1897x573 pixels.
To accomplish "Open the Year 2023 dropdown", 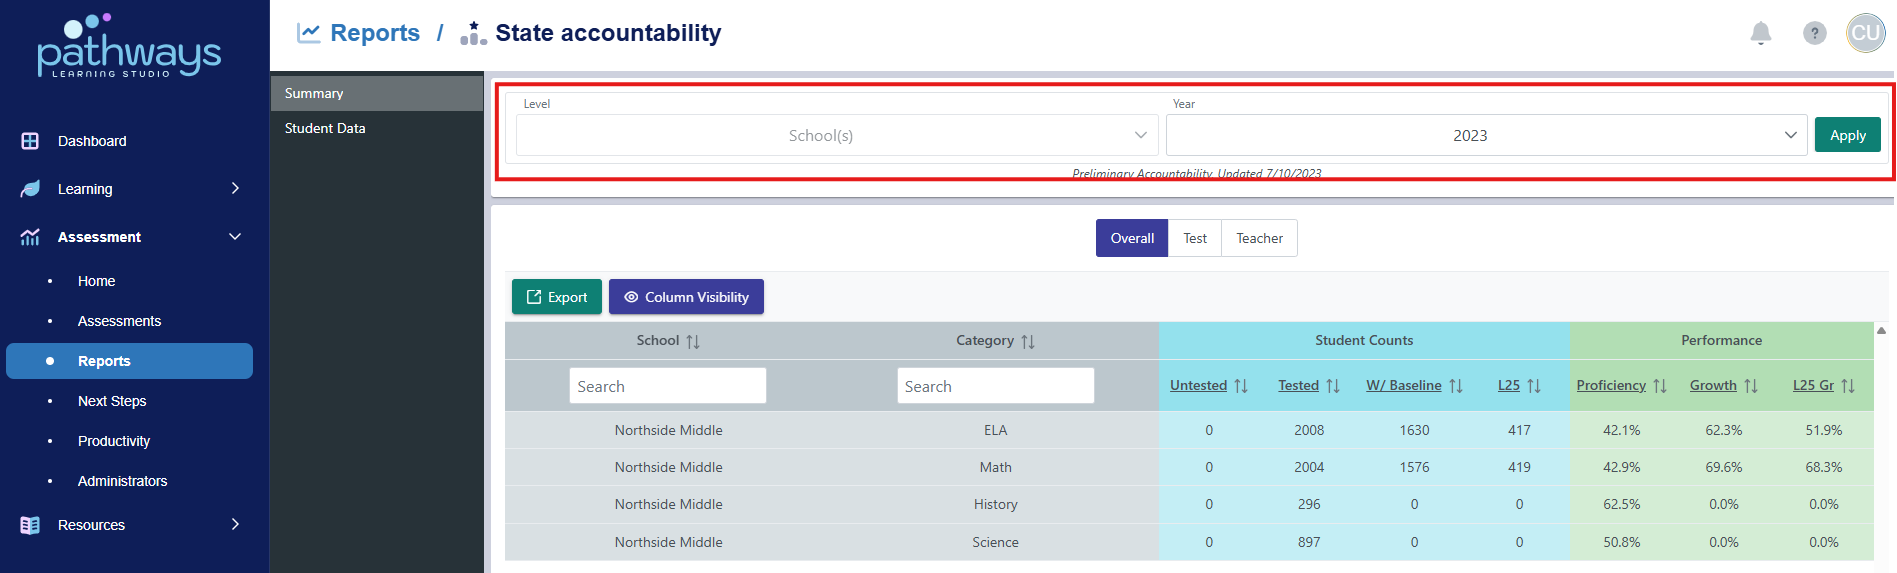I will click(1486, 135).
